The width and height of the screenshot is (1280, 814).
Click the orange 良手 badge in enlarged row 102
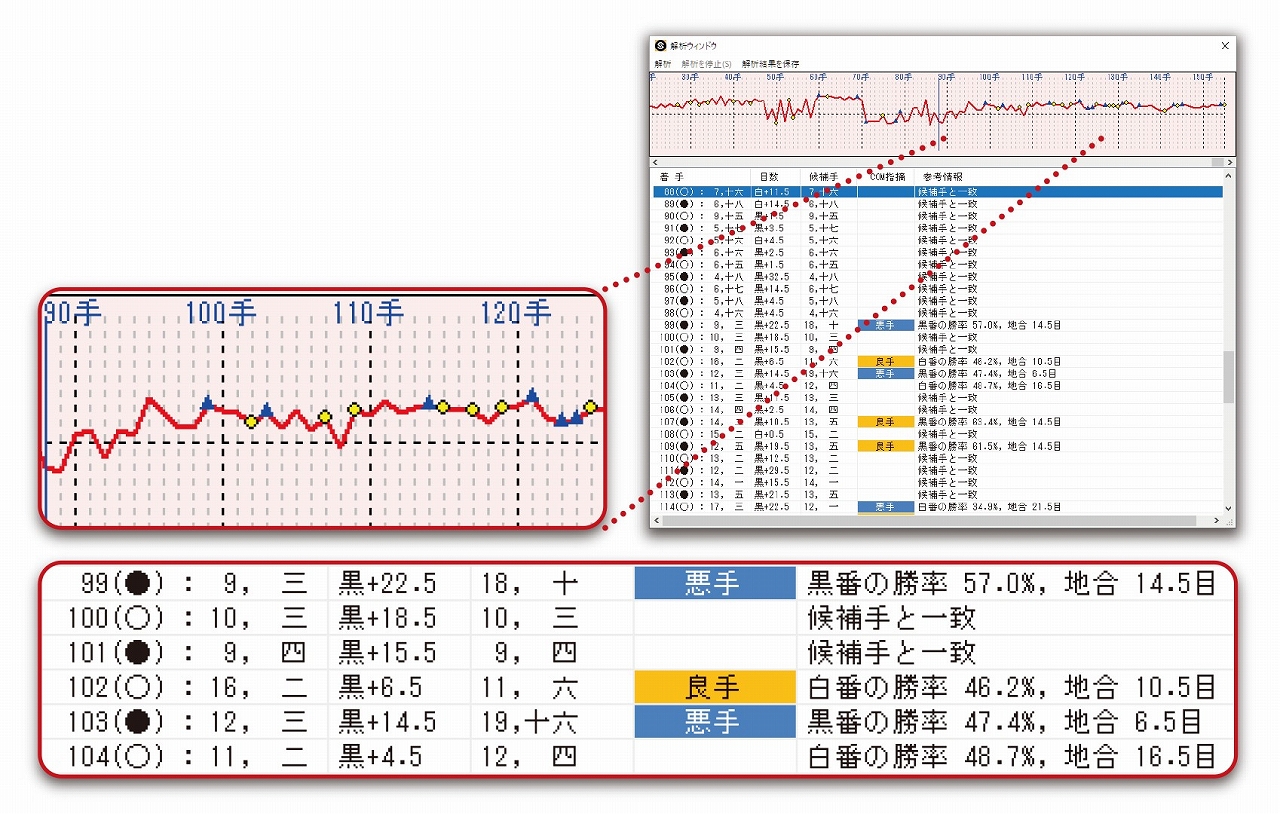point(714,687)
